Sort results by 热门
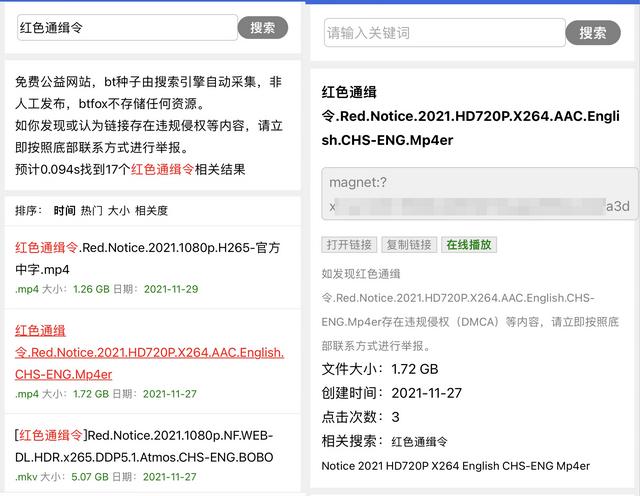Viewport: 640px width, 496px height. tap(91, 211)
